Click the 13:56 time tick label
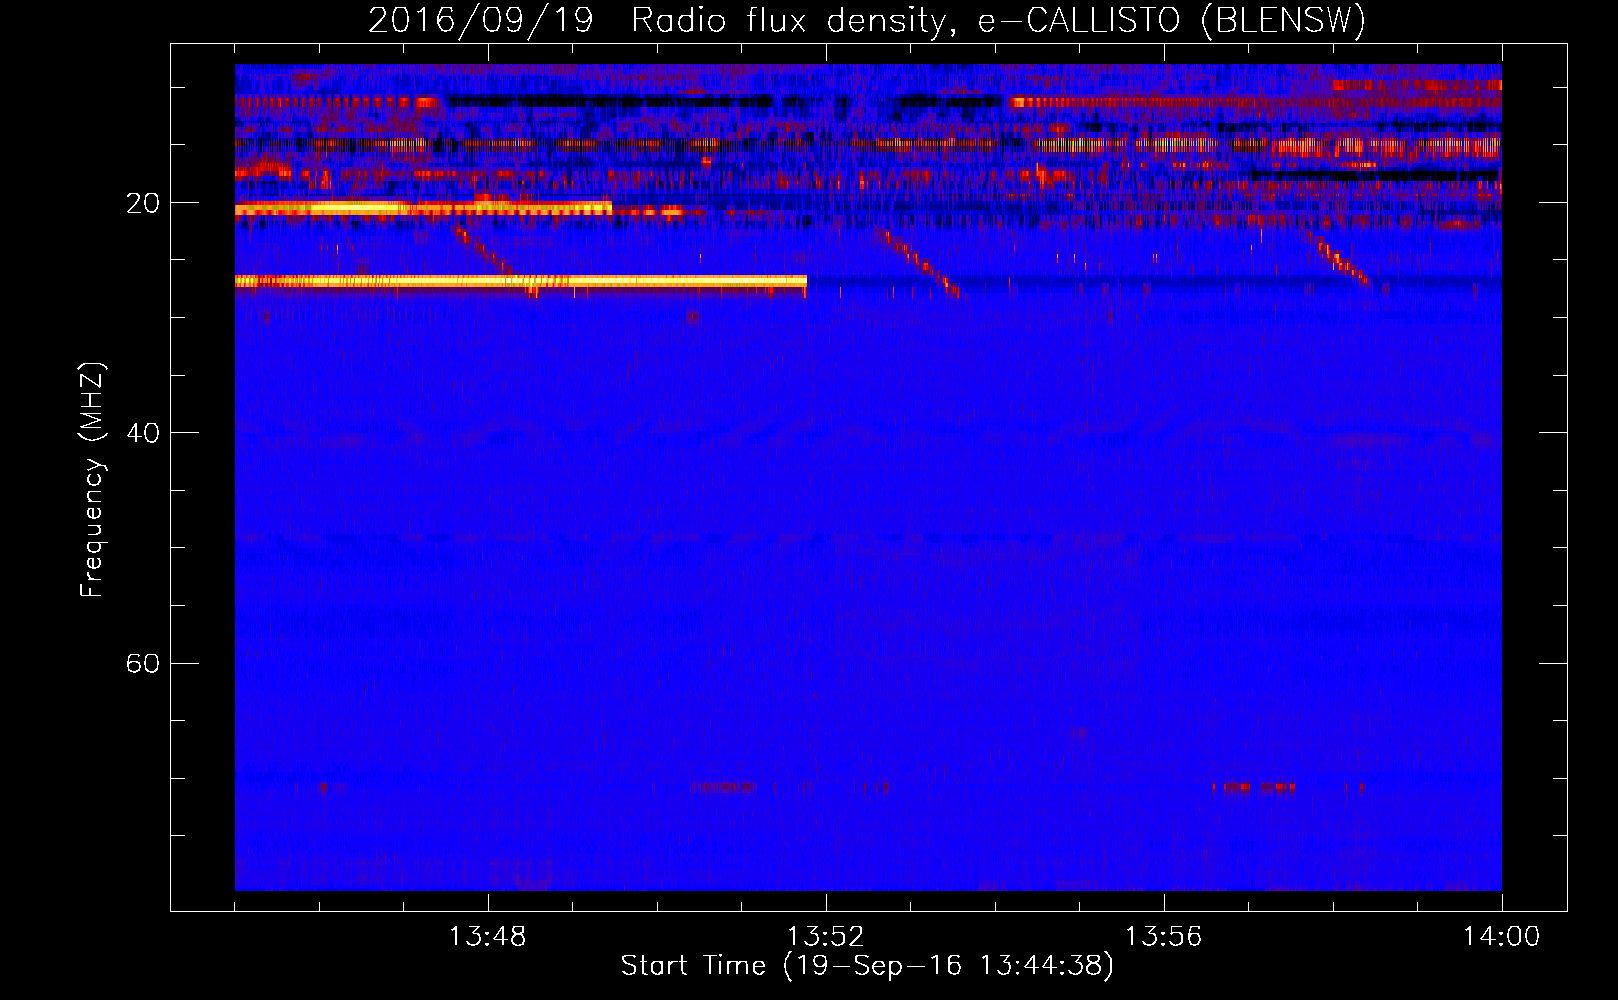The height and width of the screenshot is (1000, 1618). click(x=1163, y=937)
